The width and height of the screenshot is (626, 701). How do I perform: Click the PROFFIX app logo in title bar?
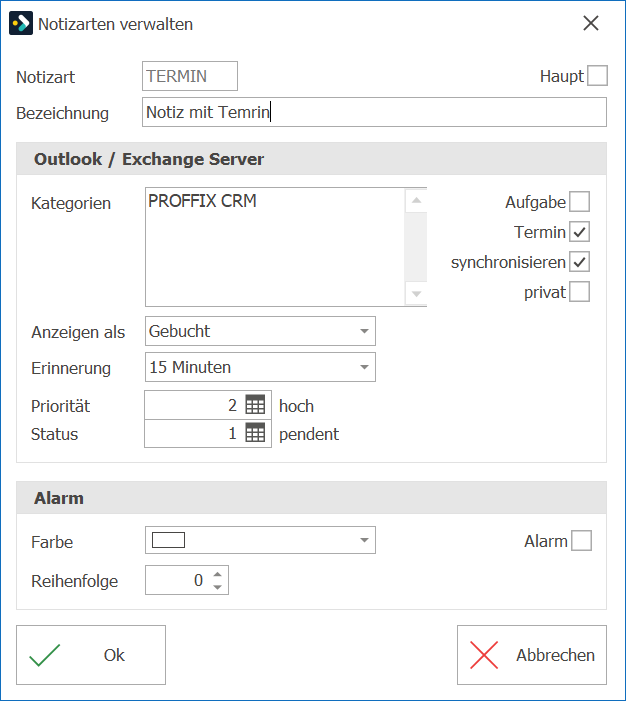tap(21, 23)
